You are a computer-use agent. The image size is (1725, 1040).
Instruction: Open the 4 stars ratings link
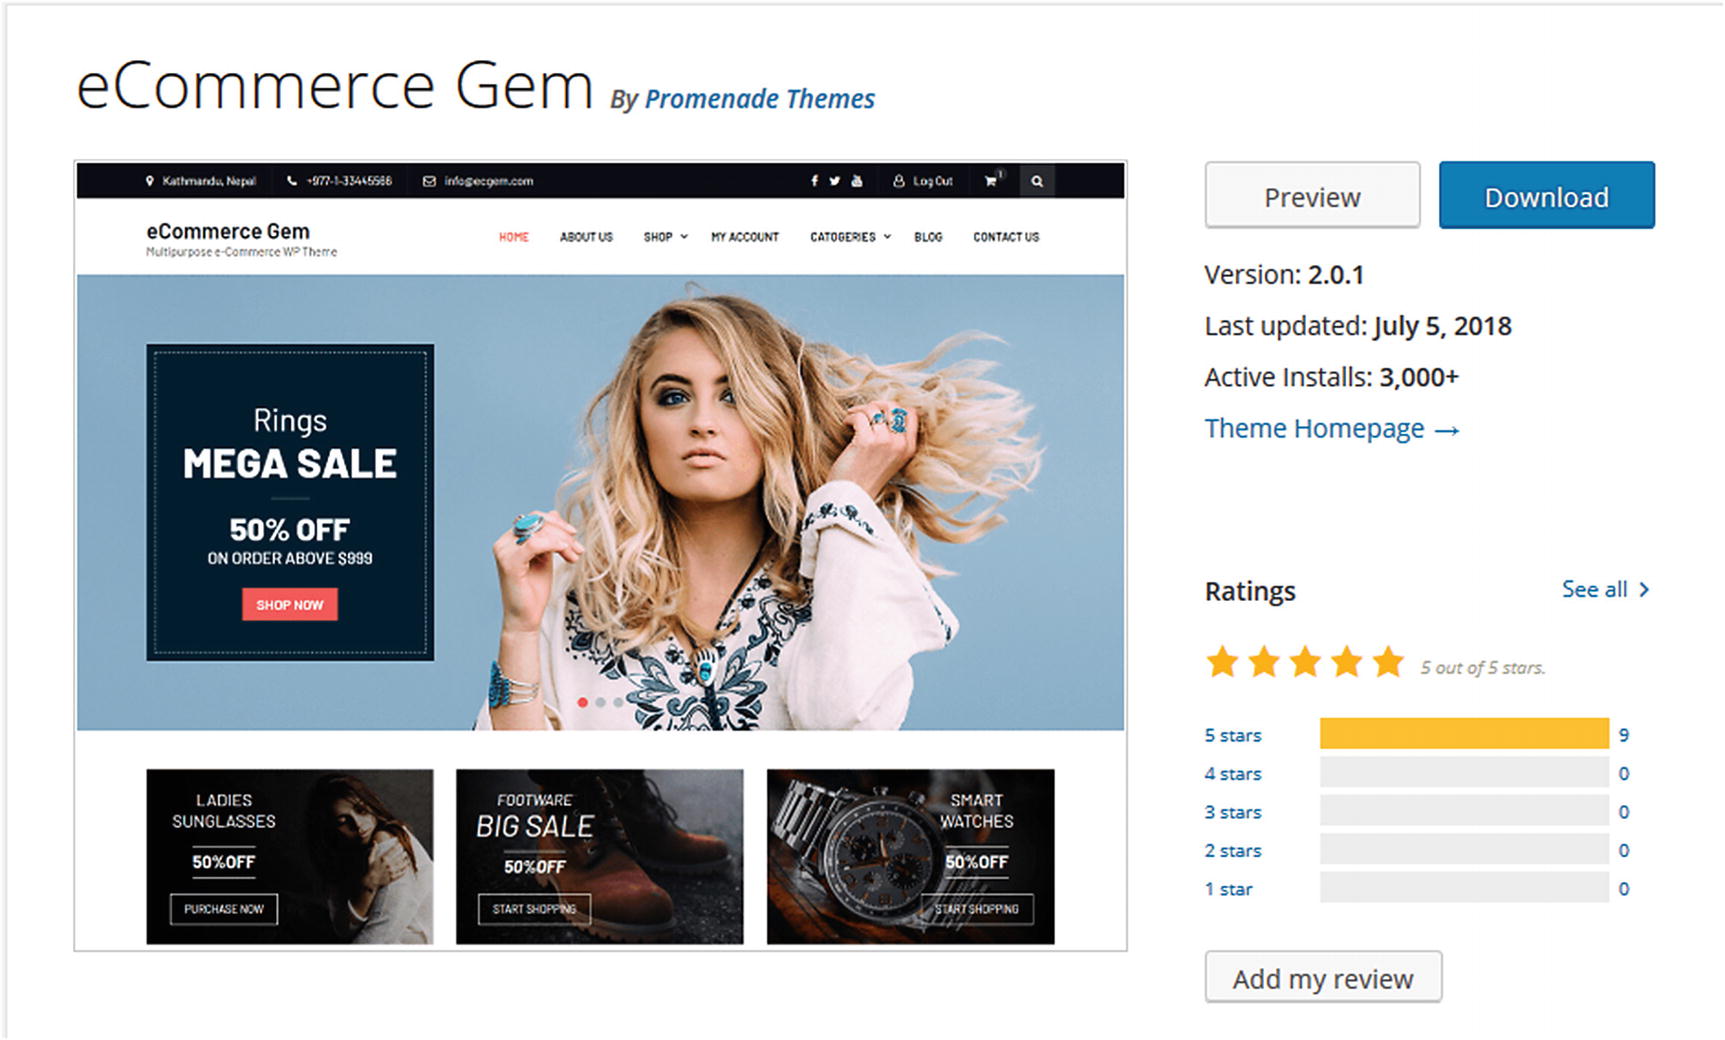tap(1233, 774)
